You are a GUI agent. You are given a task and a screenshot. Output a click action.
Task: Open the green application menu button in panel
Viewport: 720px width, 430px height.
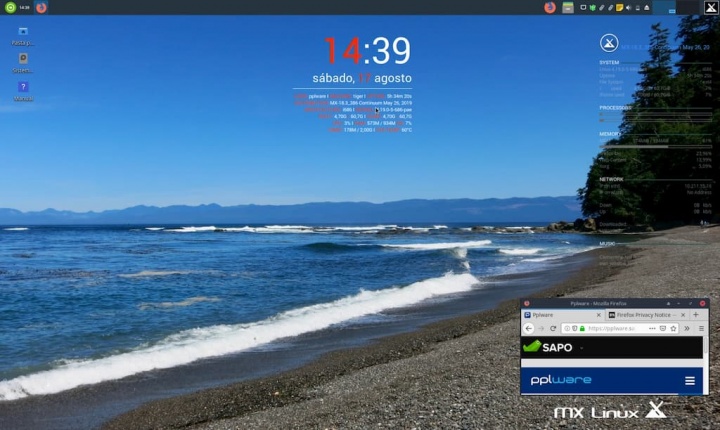(x=10, y=7)
